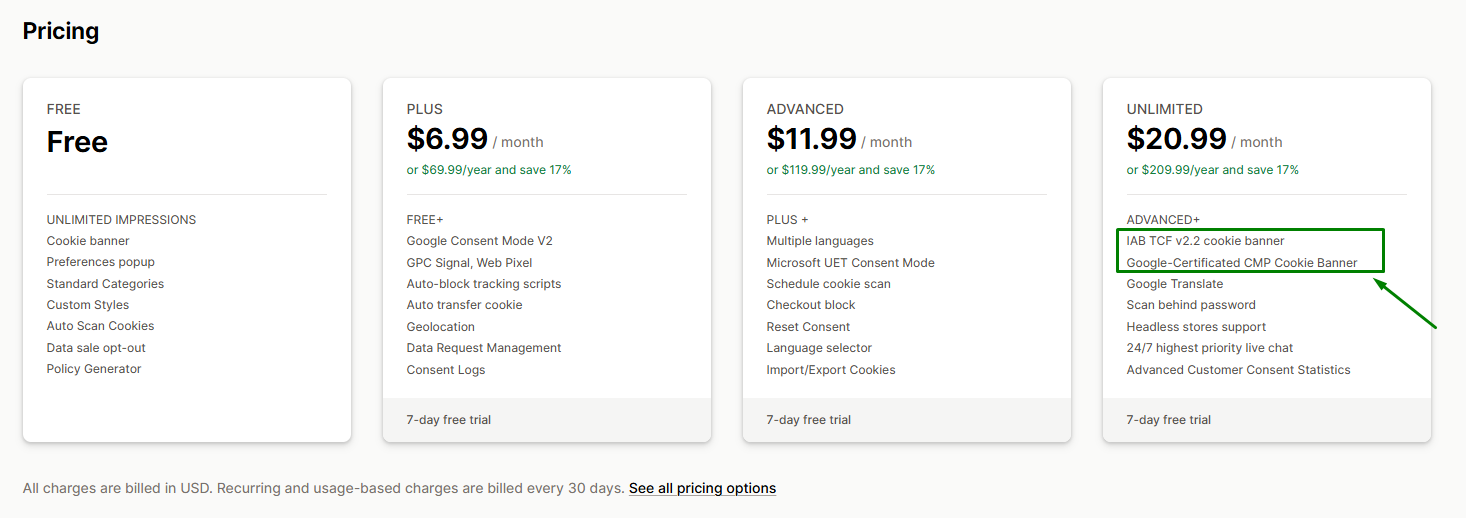Click the Policy Generator feature in Free plan
The height and width of the screenshot is (518, 1466).
point(94,369)
